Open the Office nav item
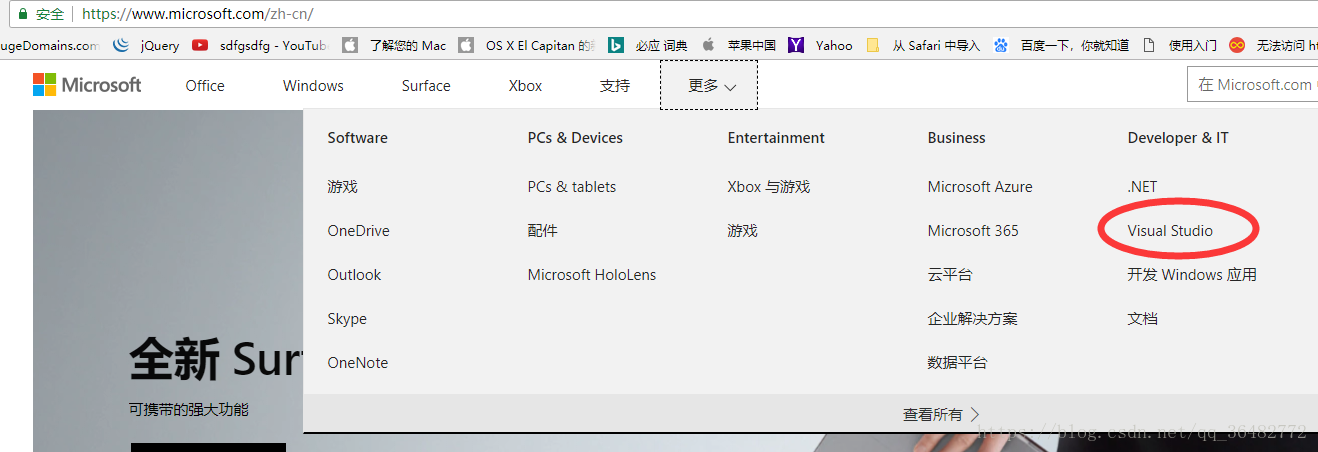Image resolution: width=1318 pixels, height=452 pixels. (205, 86)
